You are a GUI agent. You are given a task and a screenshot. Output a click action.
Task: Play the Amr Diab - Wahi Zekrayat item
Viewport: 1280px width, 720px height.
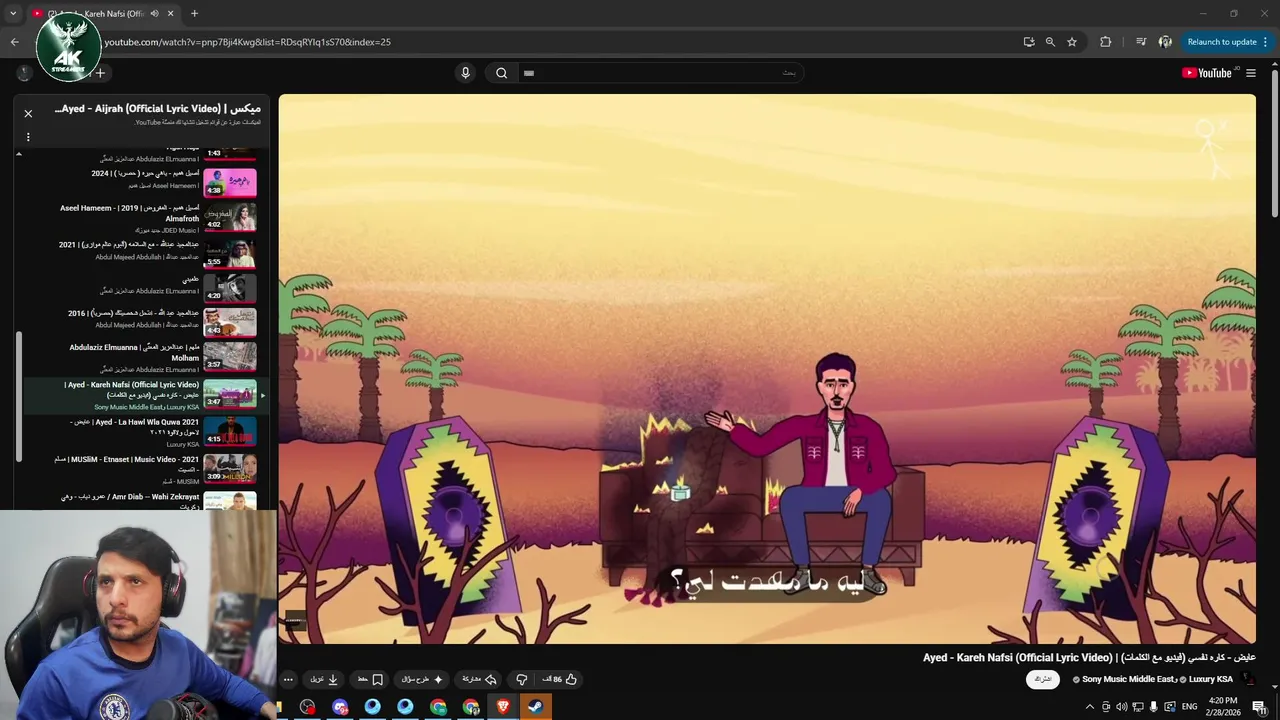(x=145, y=500)
